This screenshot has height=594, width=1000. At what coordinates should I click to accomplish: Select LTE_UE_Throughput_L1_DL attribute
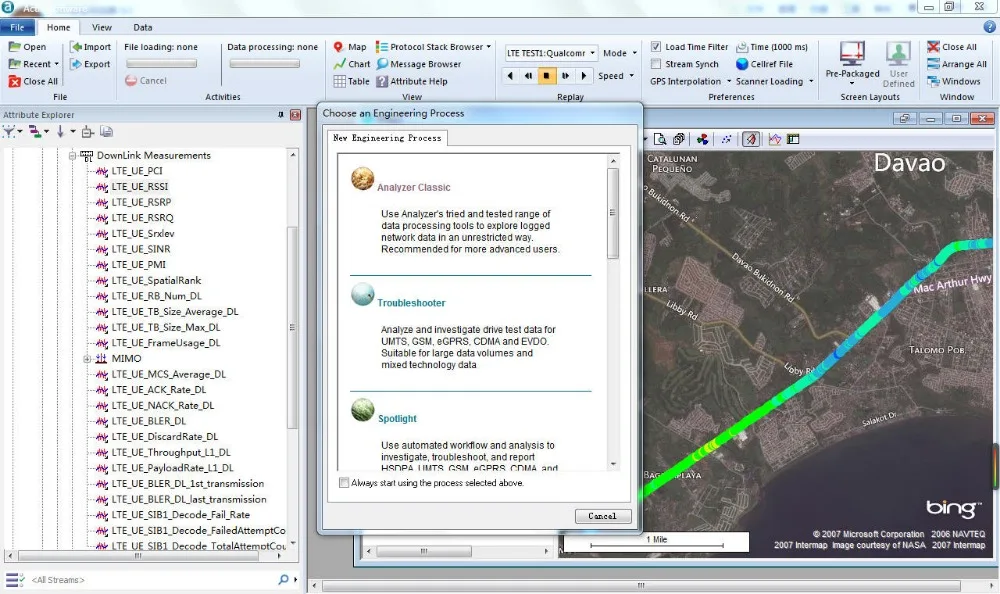tap(171, 452)
